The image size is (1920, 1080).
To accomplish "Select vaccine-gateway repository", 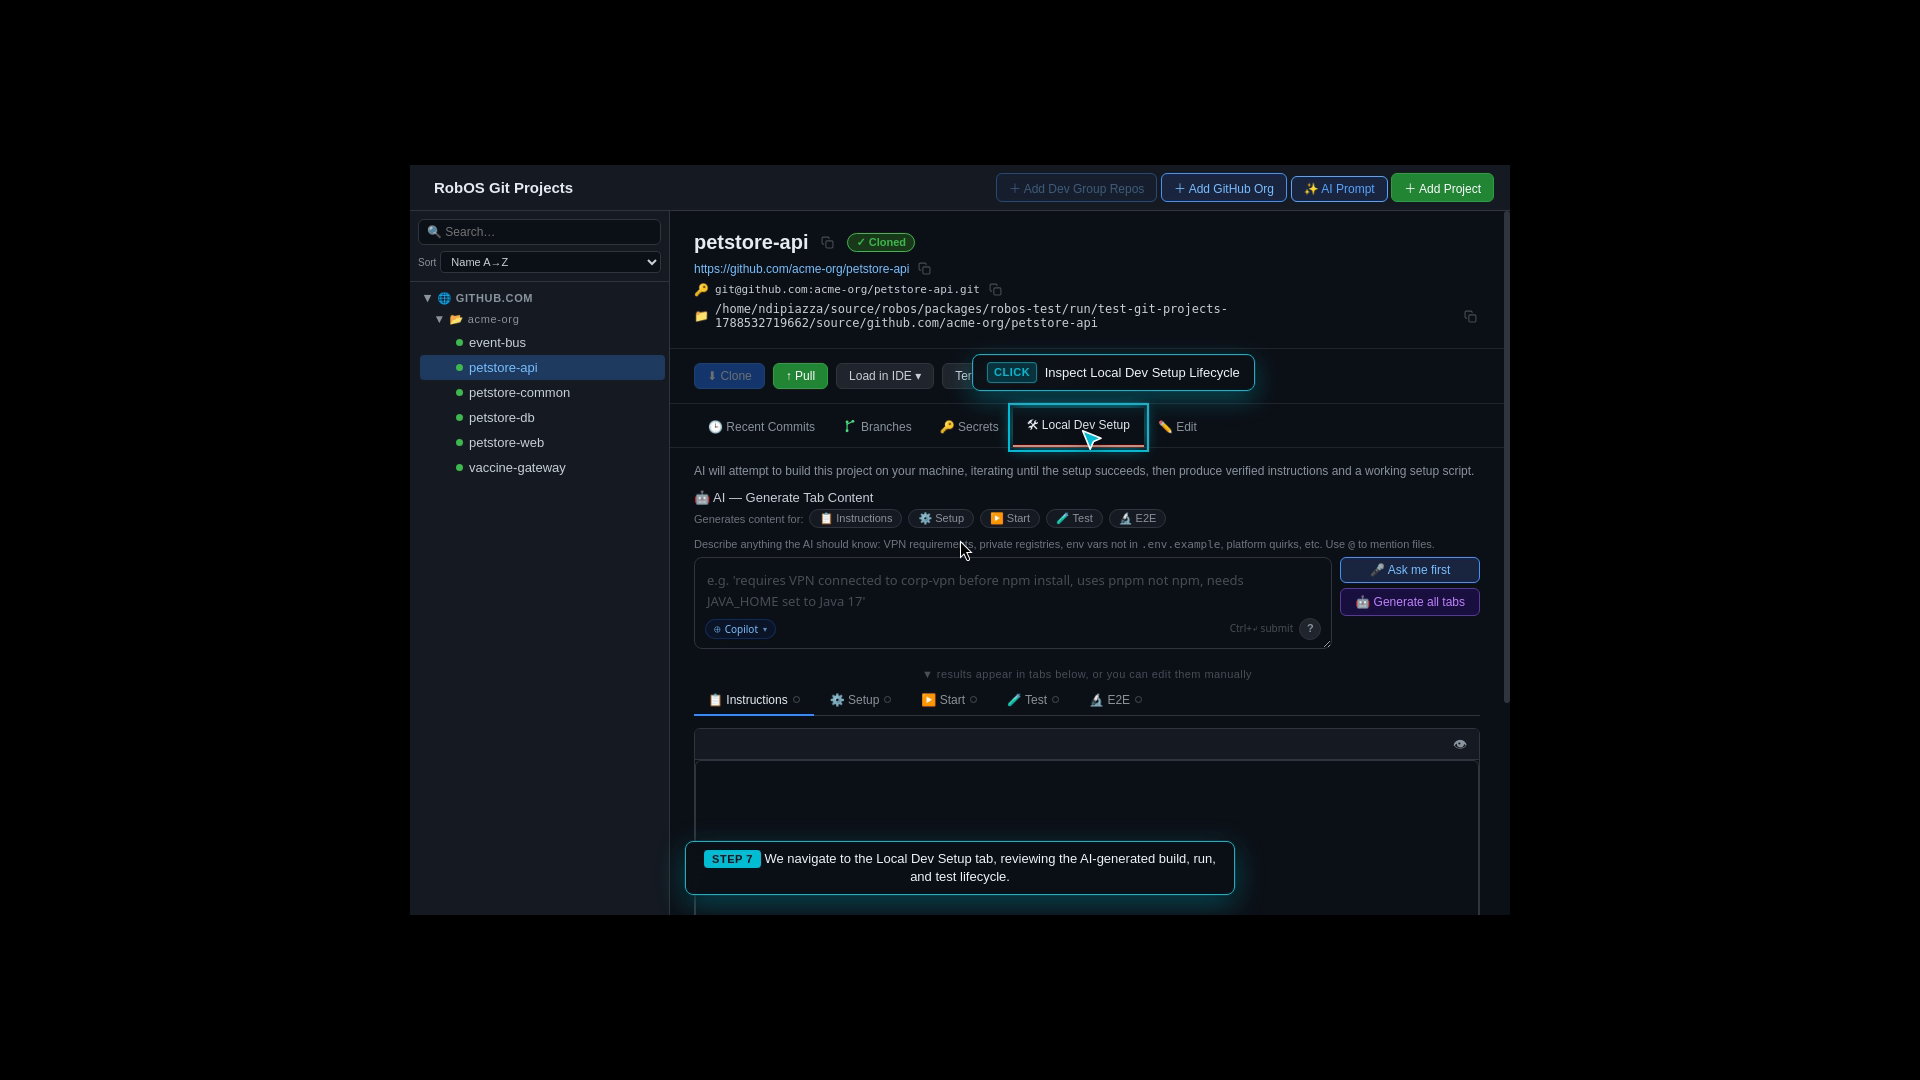I will (542, 468).
